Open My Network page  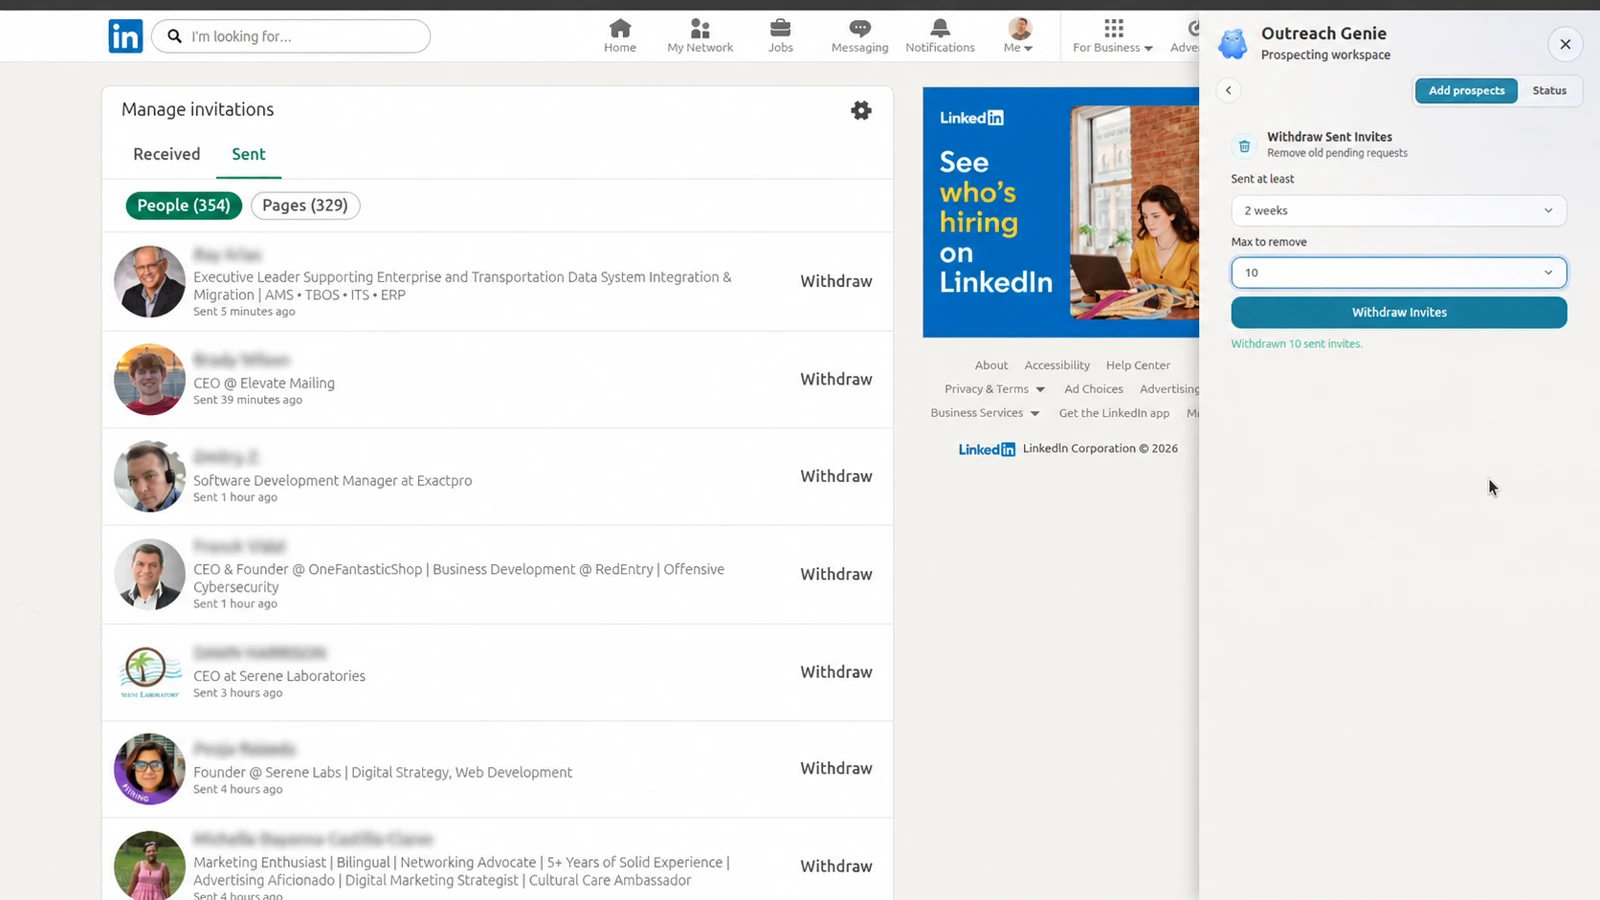700,36
